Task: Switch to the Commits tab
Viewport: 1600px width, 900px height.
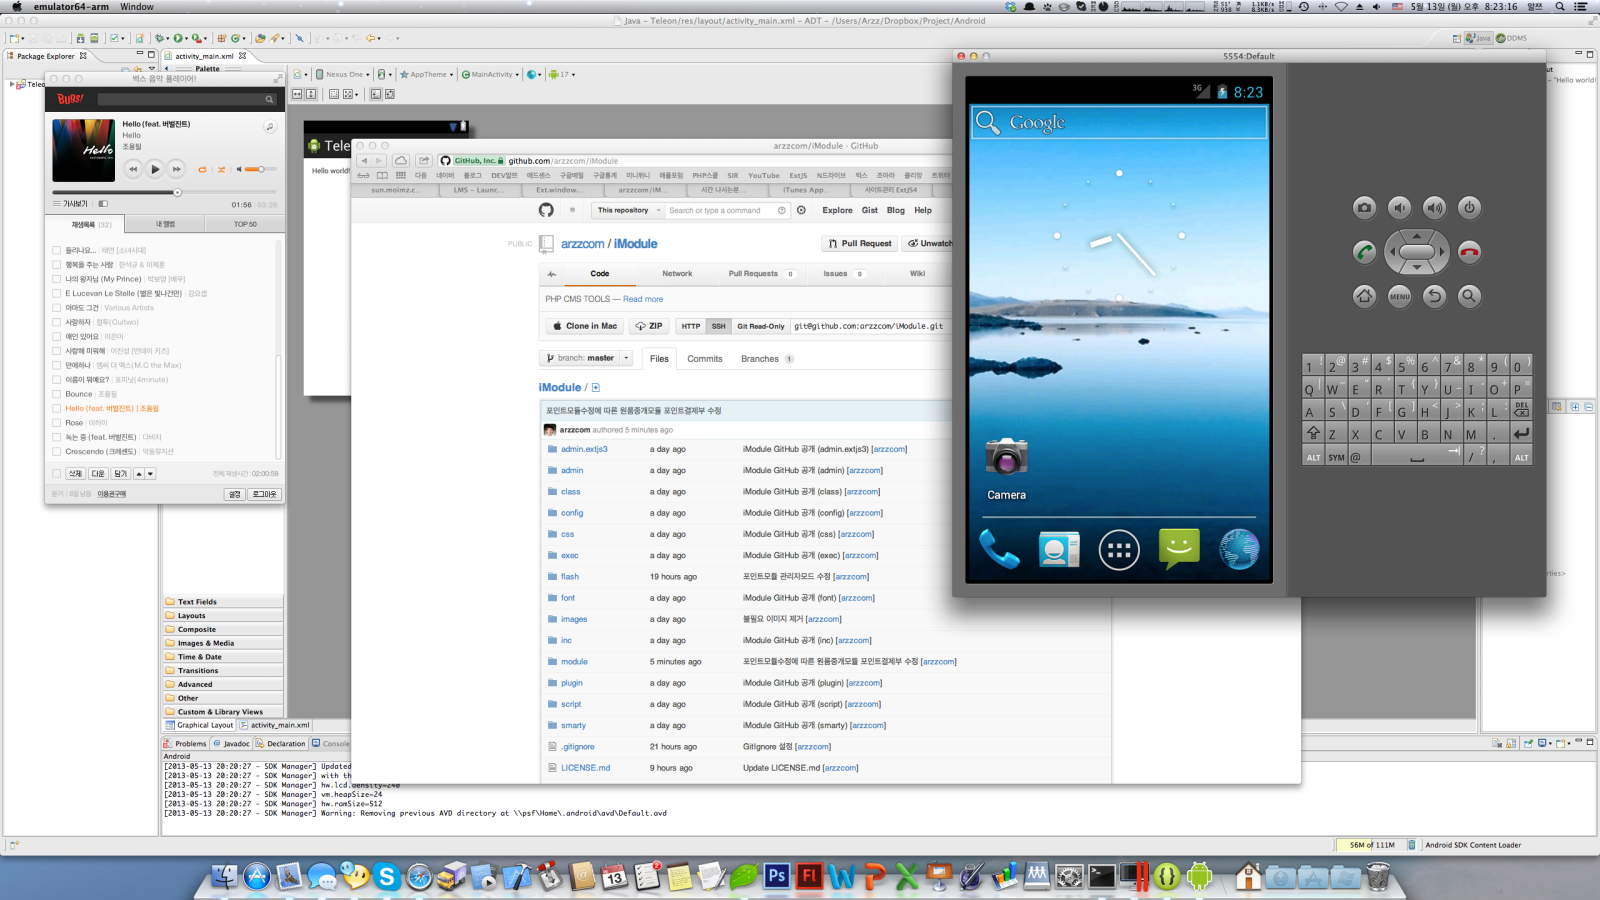Action: pos(704,359)
